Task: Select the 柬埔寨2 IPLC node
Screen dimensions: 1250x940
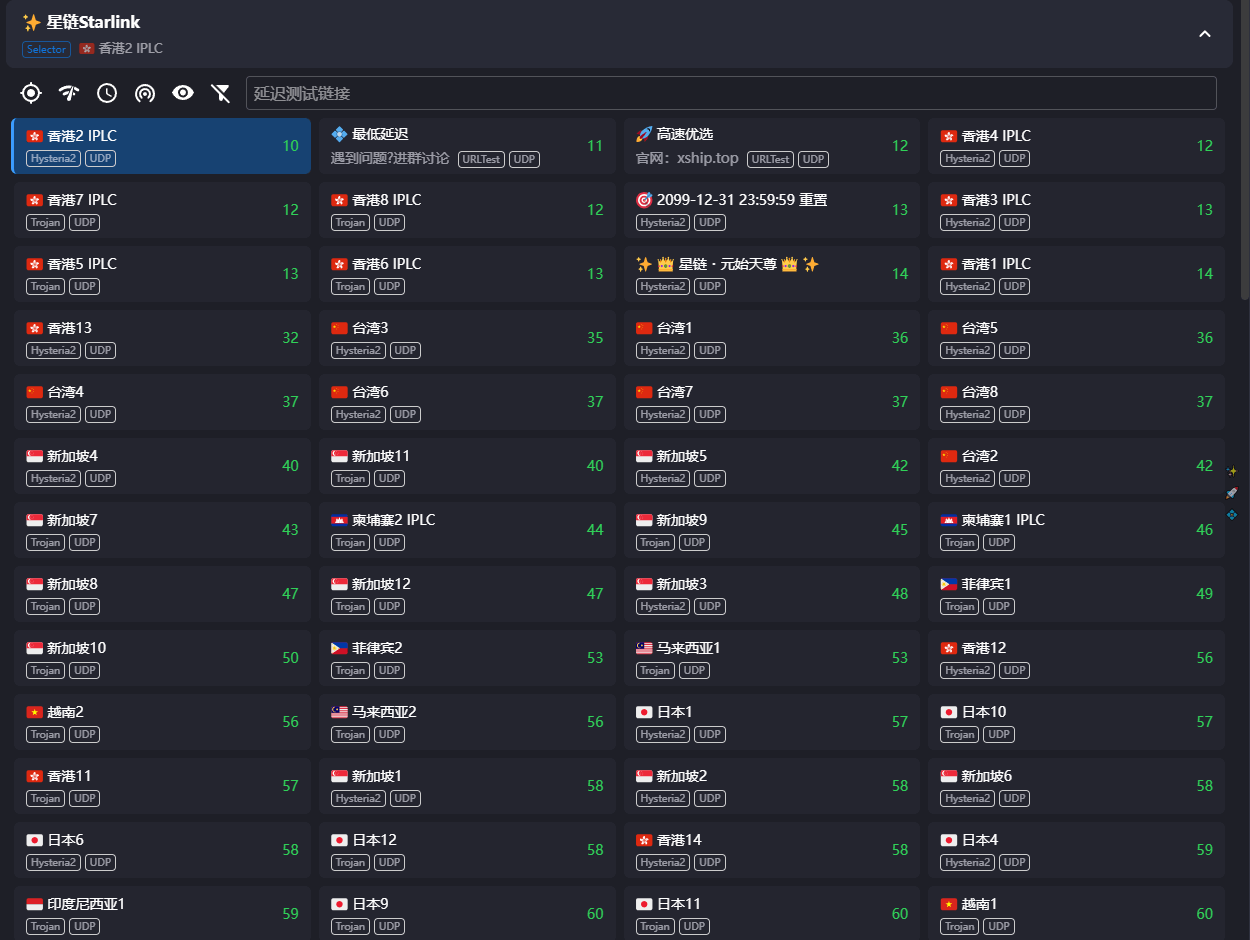Action: pos(467,530)
